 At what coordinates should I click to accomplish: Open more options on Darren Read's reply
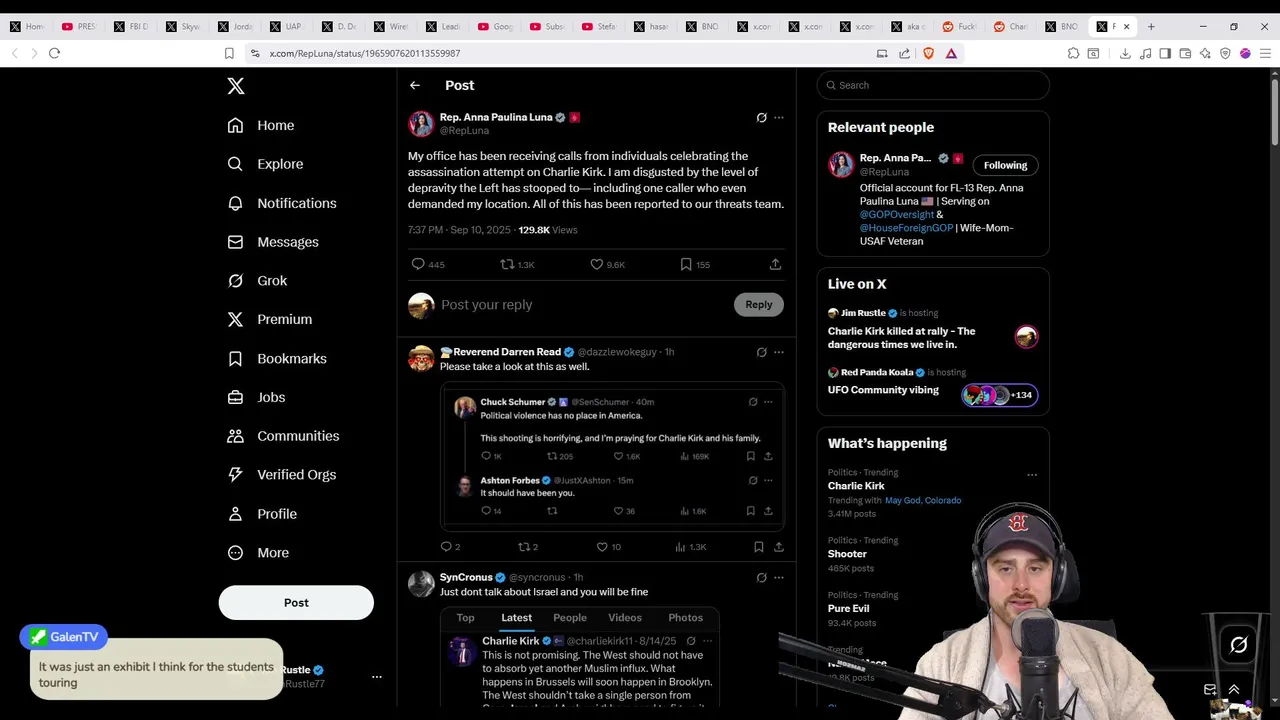click(x=779, y=352)
